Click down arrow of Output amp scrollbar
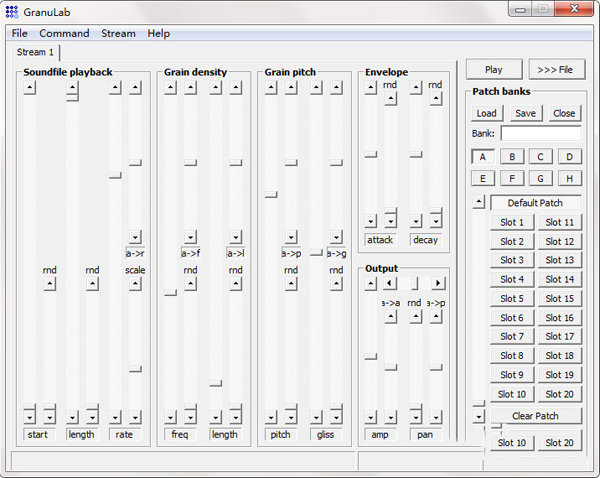Image resolution: width=600 pixels, height=478 pixels. tap(370, 417)
